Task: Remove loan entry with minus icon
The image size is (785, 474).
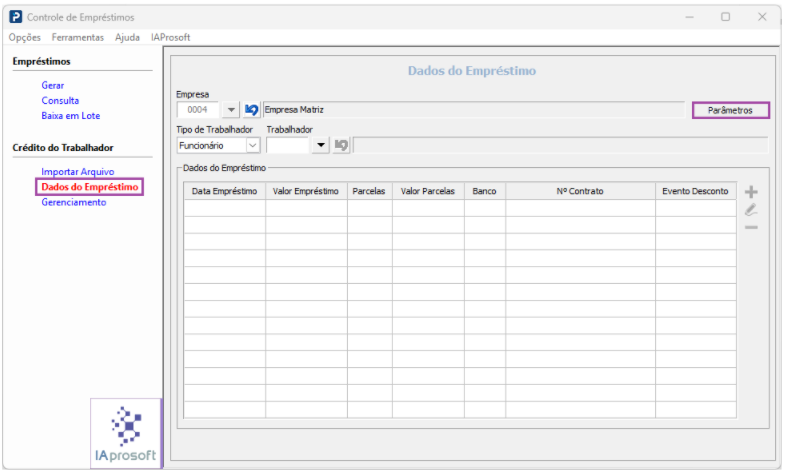Action: coord(751,227)
